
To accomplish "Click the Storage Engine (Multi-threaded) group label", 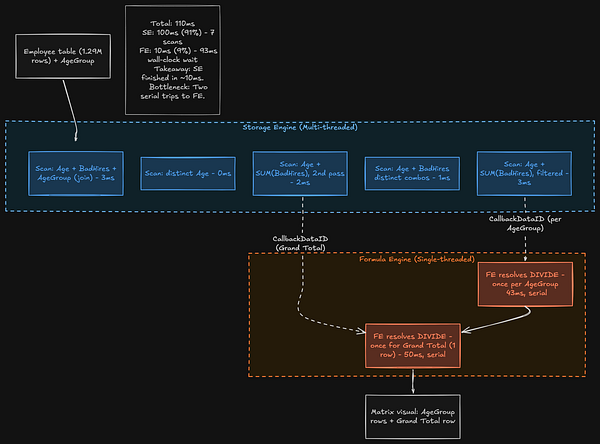I will click(x=300, y=127).
